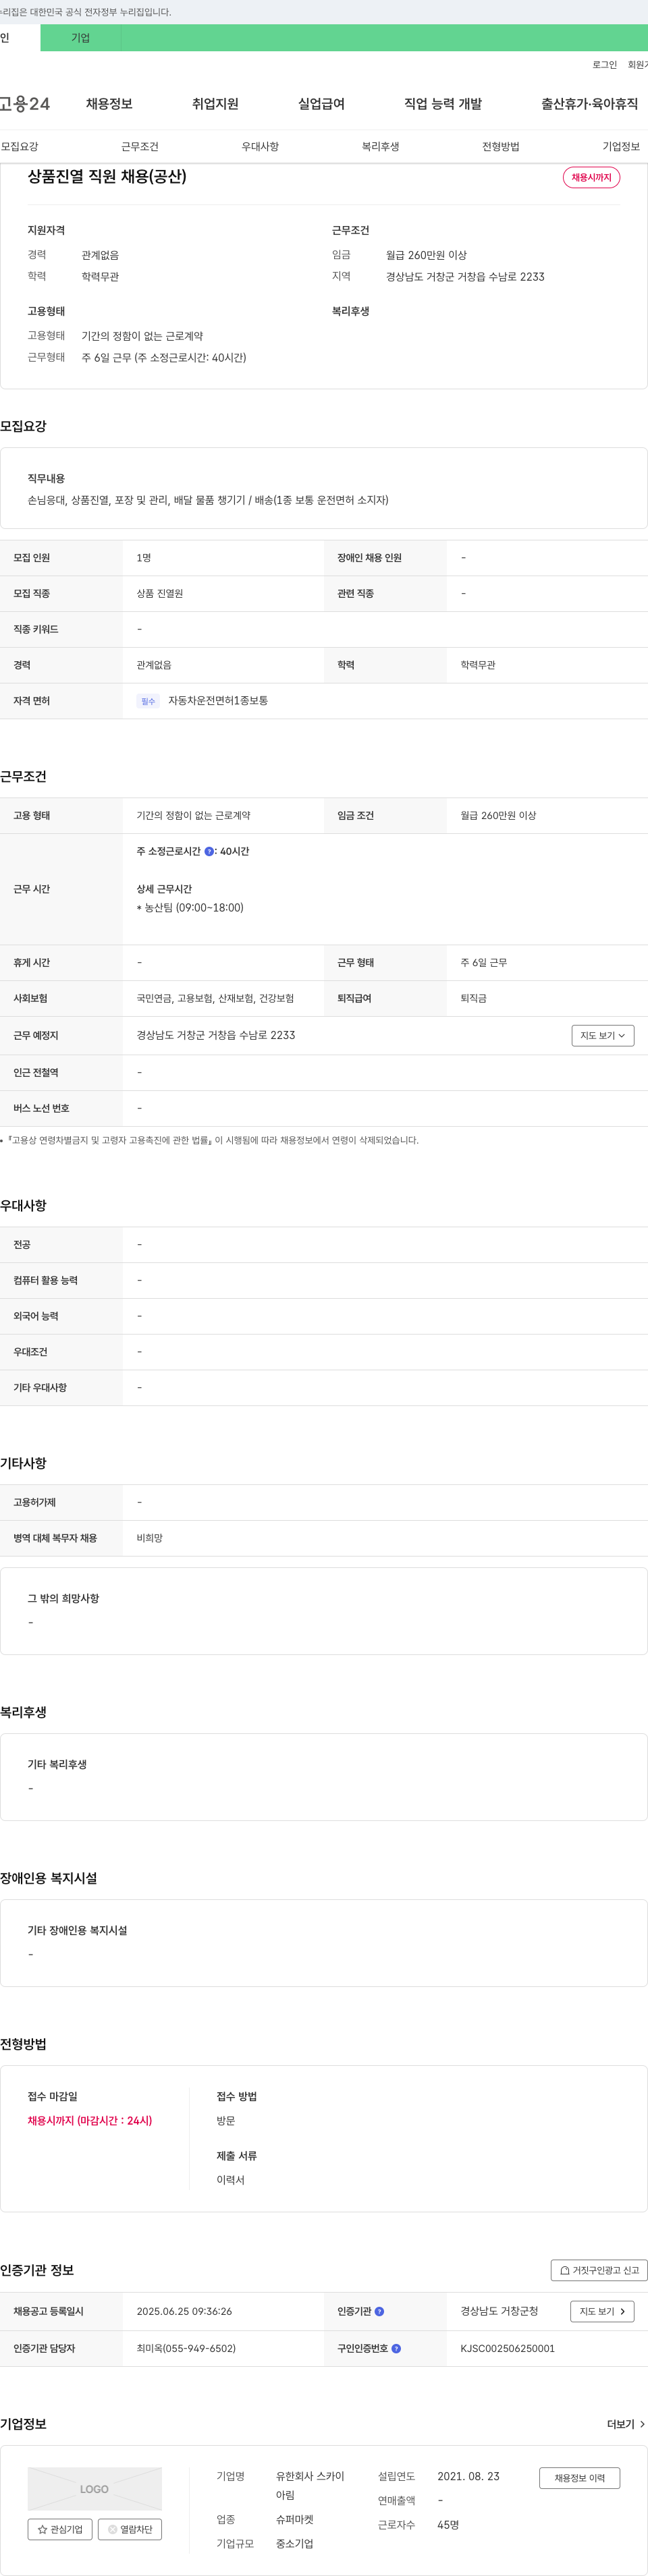Viewport: 648px width, 2576px height.
Task: Open the 실업급여 main menu
Action: (321, 104)
